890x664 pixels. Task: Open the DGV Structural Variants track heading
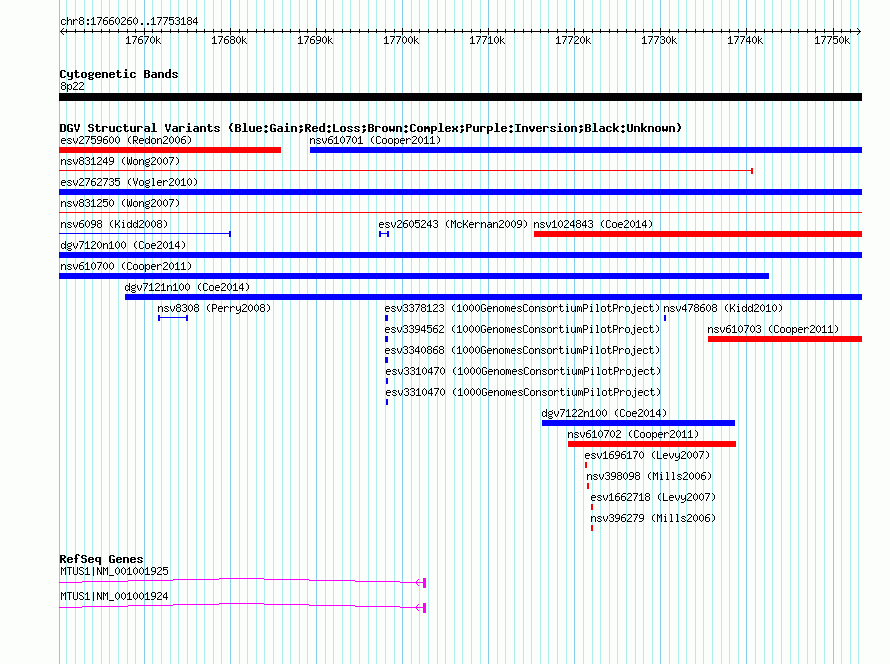click(370, 128)
